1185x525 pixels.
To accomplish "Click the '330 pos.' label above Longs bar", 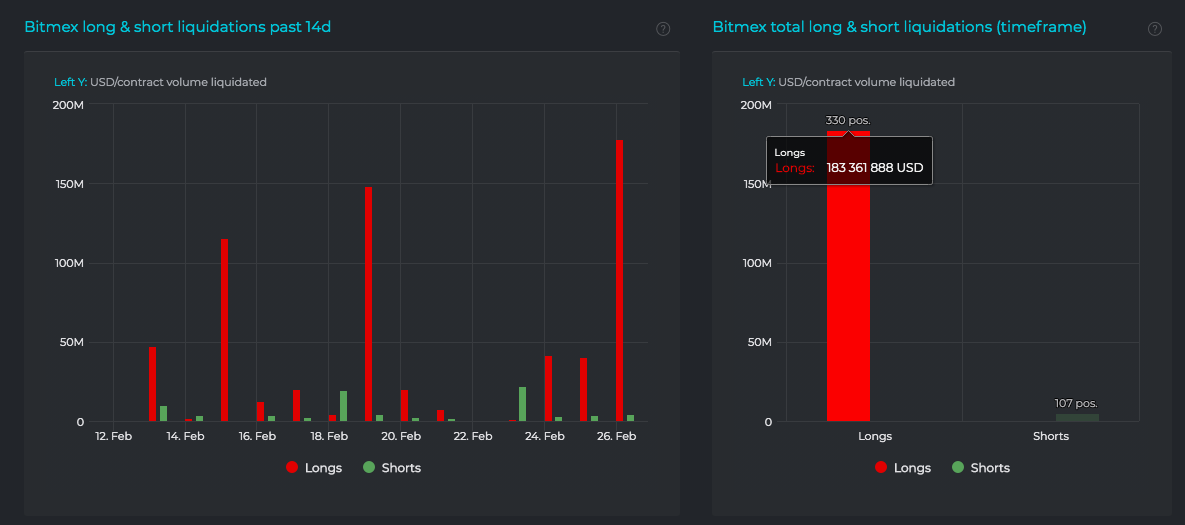I will click(x=848, y=120).
